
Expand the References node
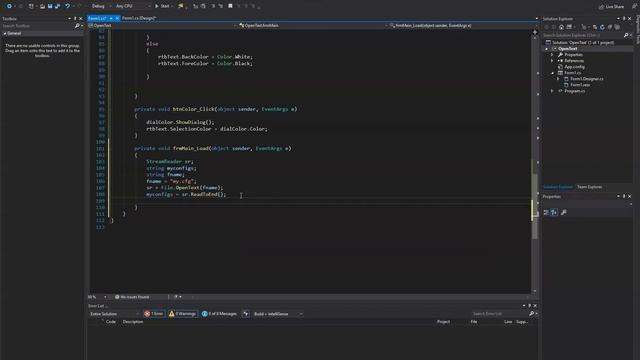click(552, 61)
